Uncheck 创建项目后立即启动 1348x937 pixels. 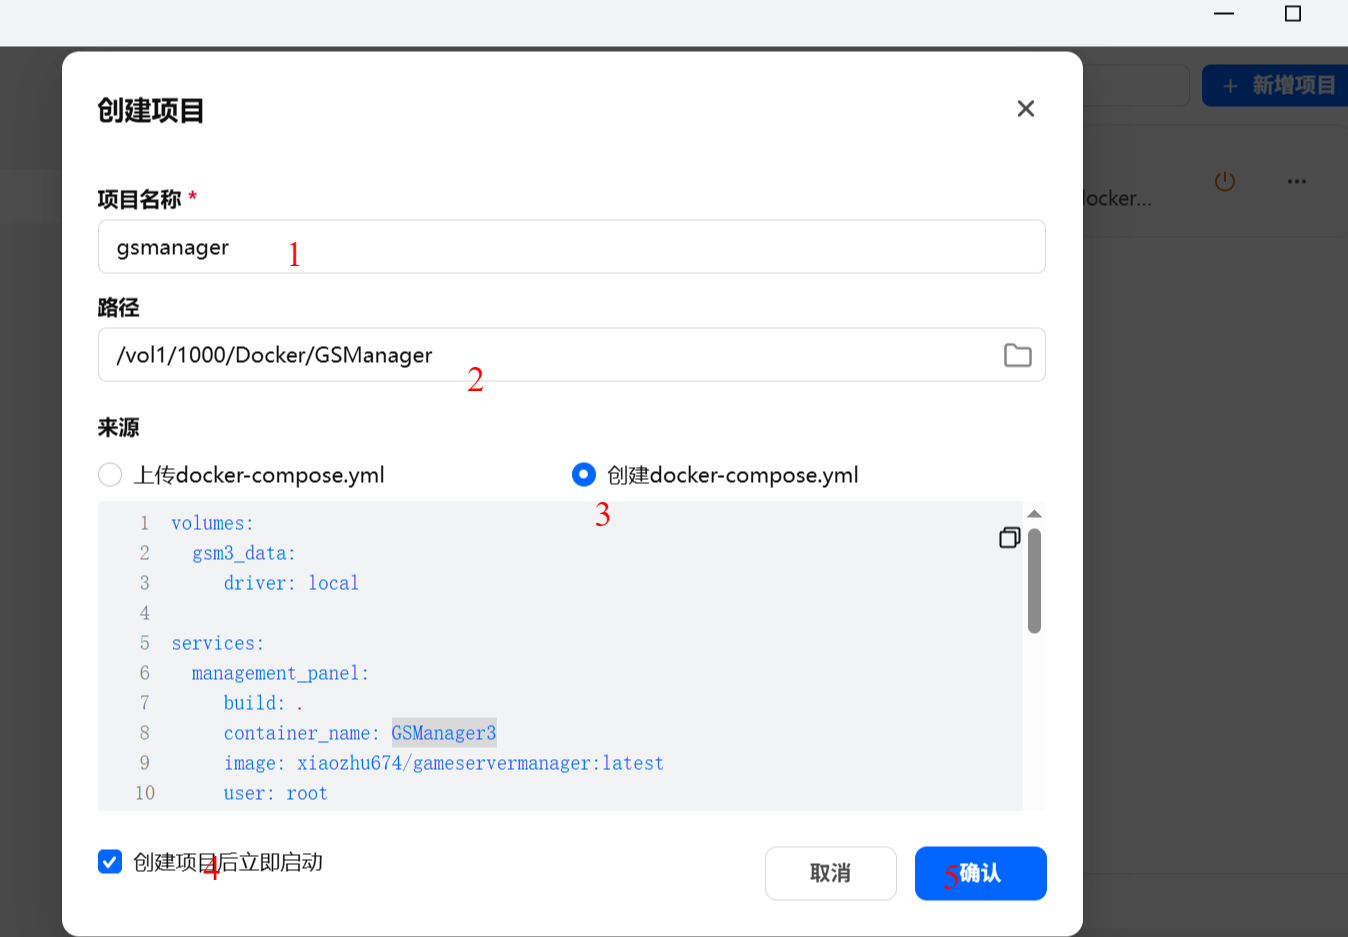110,861
